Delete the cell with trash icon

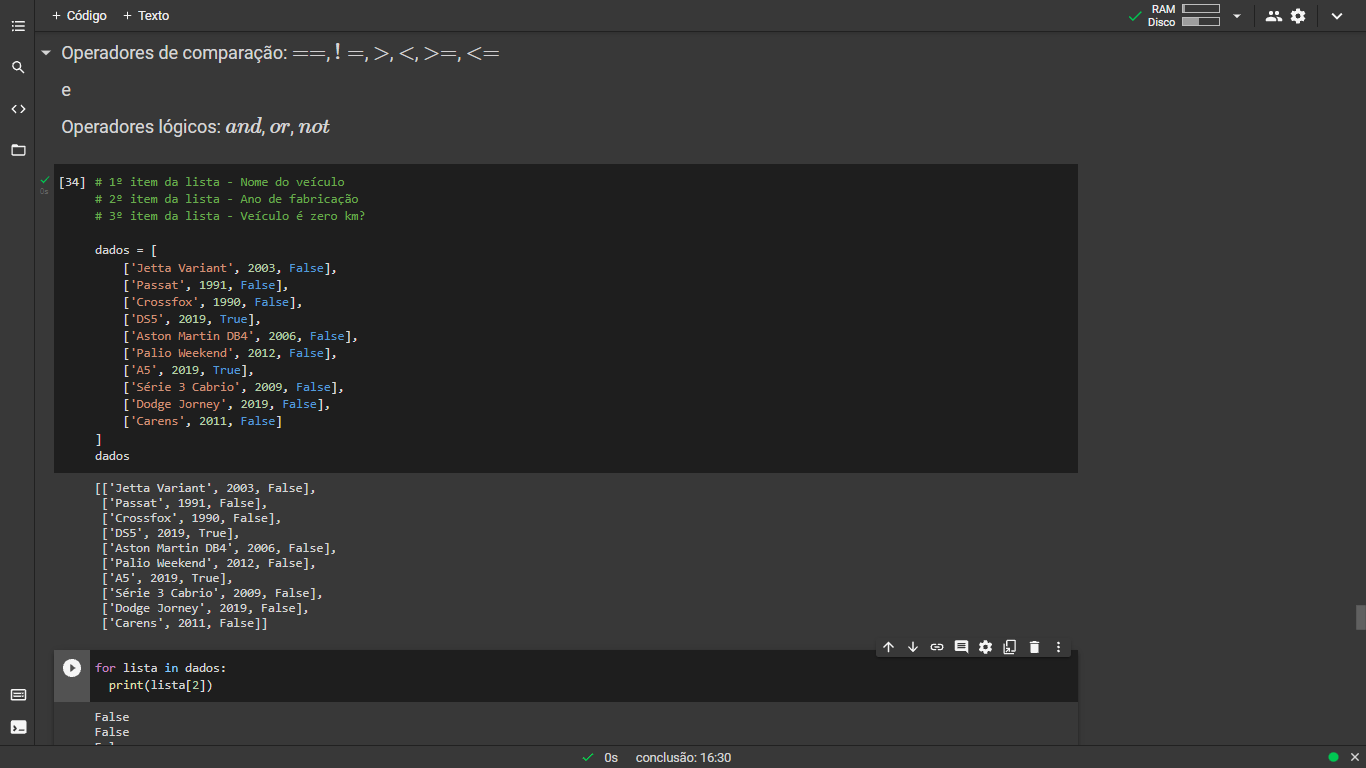pos(1034,647)
